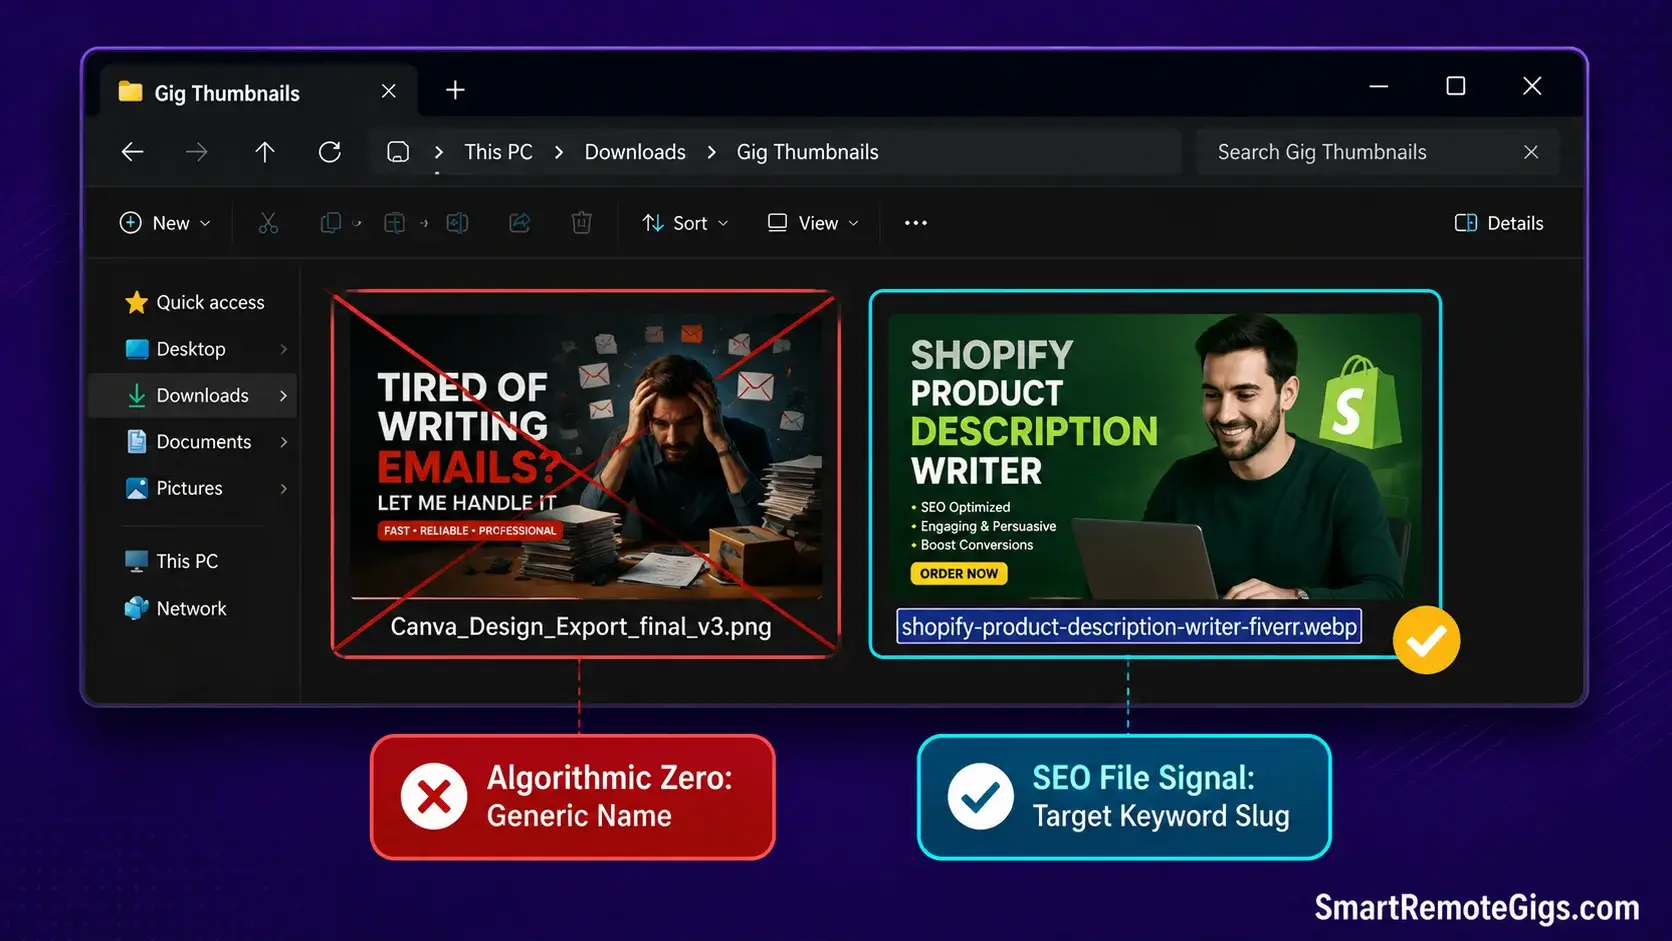This screenshot has width=1672, height=941.
Task: Click the Search Gig Thumbnails field
Action: 1378,152
